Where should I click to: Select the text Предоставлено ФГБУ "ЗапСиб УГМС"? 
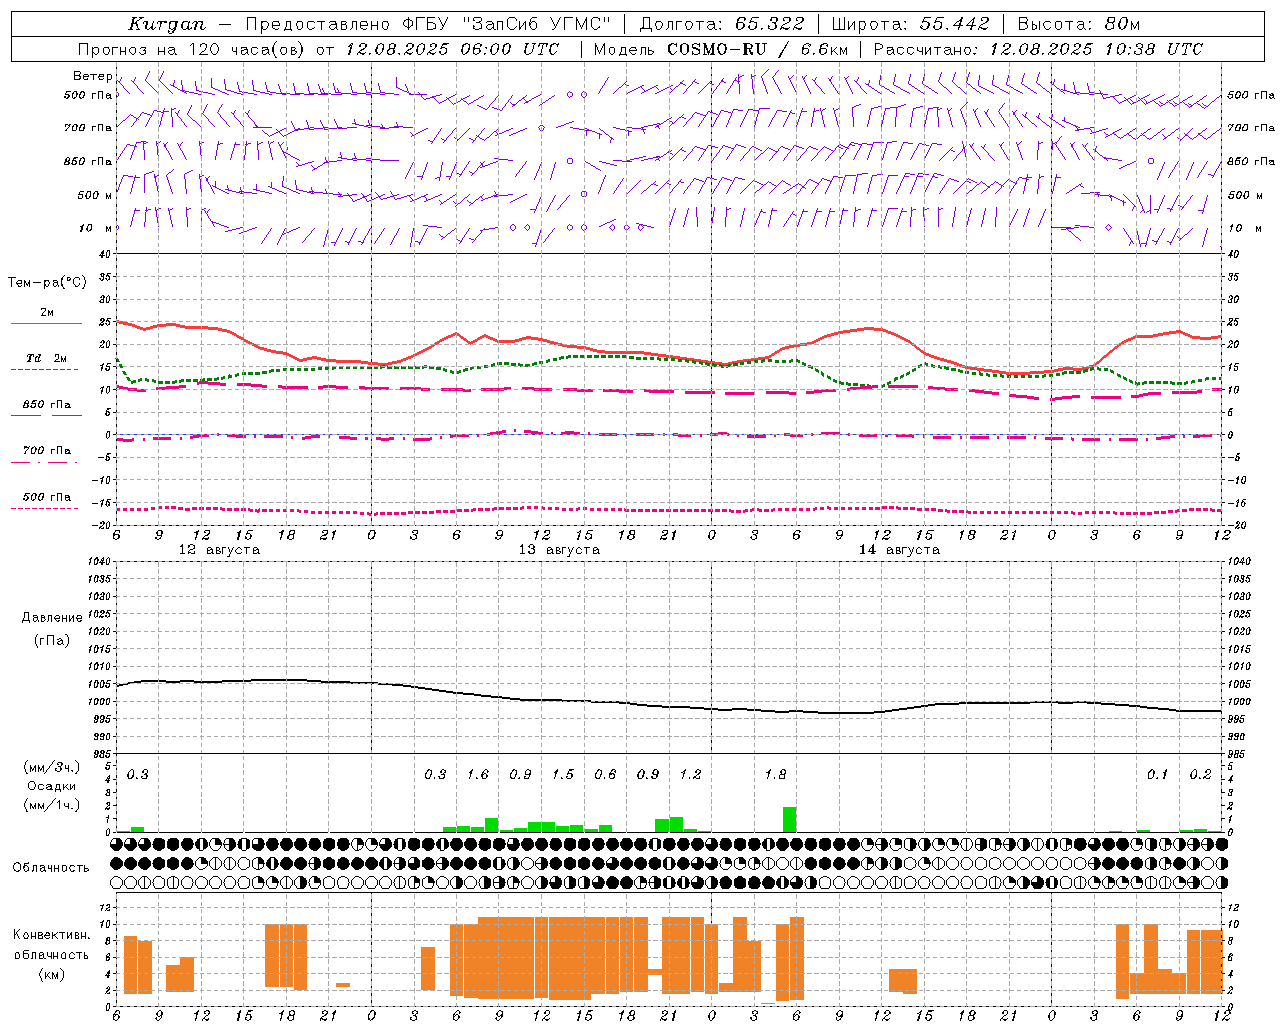pos(428,24)
